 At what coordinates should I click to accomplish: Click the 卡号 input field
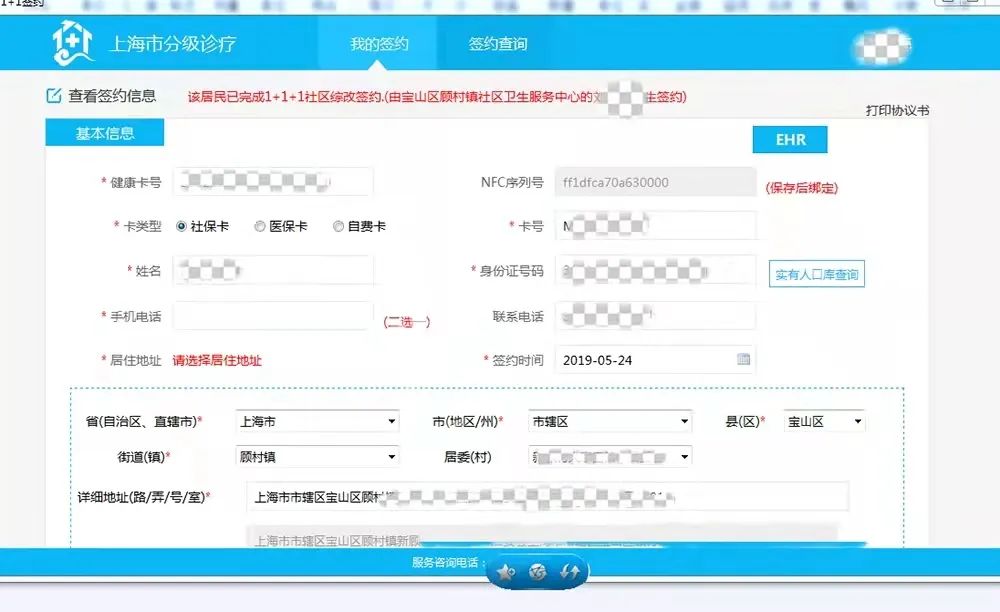pyautogui.click(x=656, y=226)
